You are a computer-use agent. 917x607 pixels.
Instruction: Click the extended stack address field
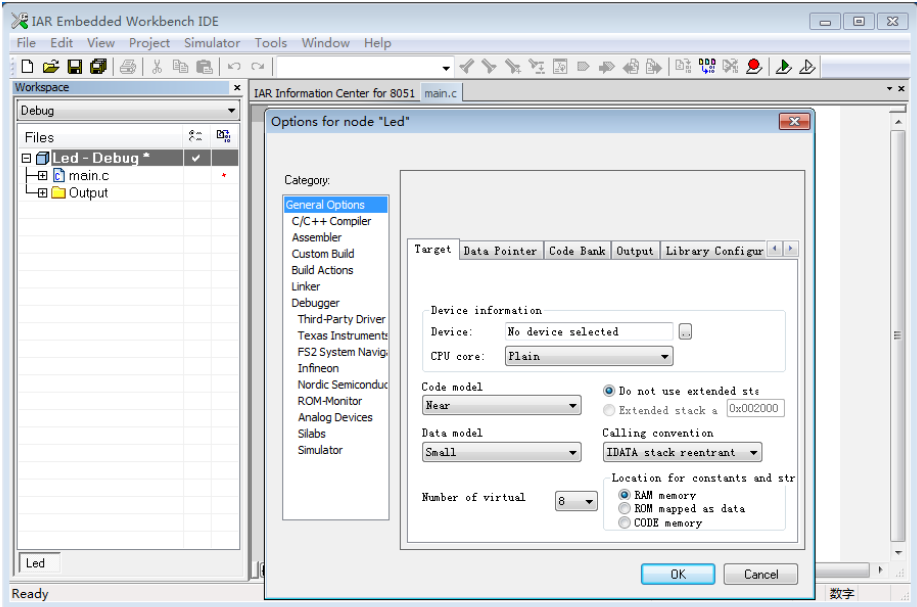click(755, 408)
